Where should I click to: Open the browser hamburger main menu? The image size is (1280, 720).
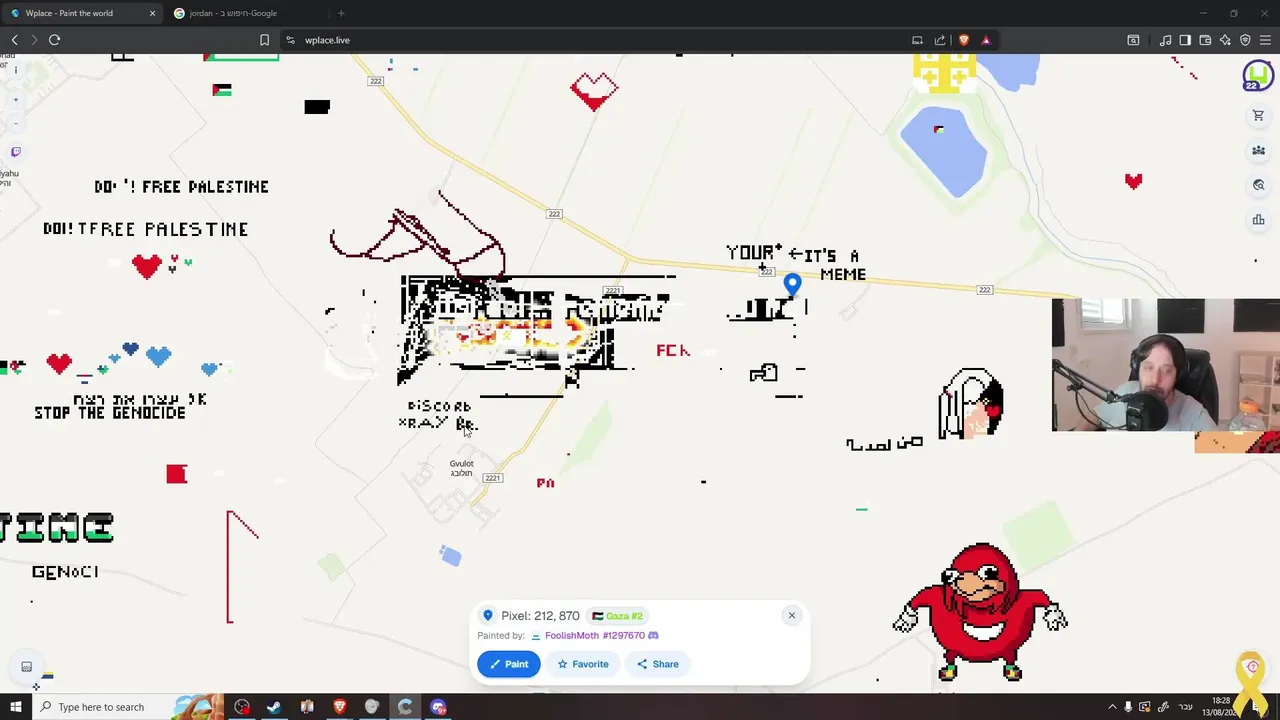tap(1265, 40)
